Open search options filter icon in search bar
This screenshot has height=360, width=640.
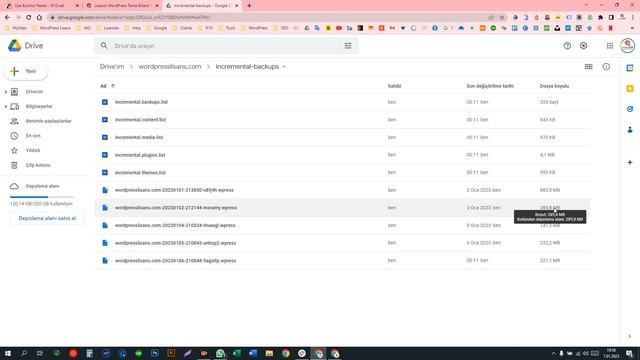pyautogui.click(x=348, y=46)
